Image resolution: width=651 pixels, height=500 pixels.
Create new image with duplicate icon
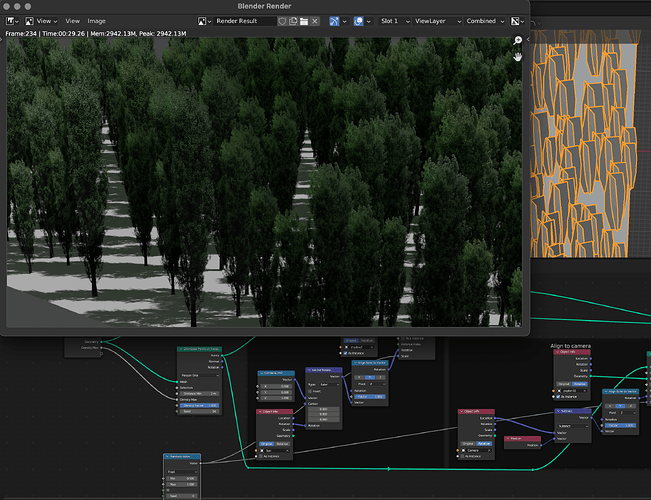click(x=293, y=21)
